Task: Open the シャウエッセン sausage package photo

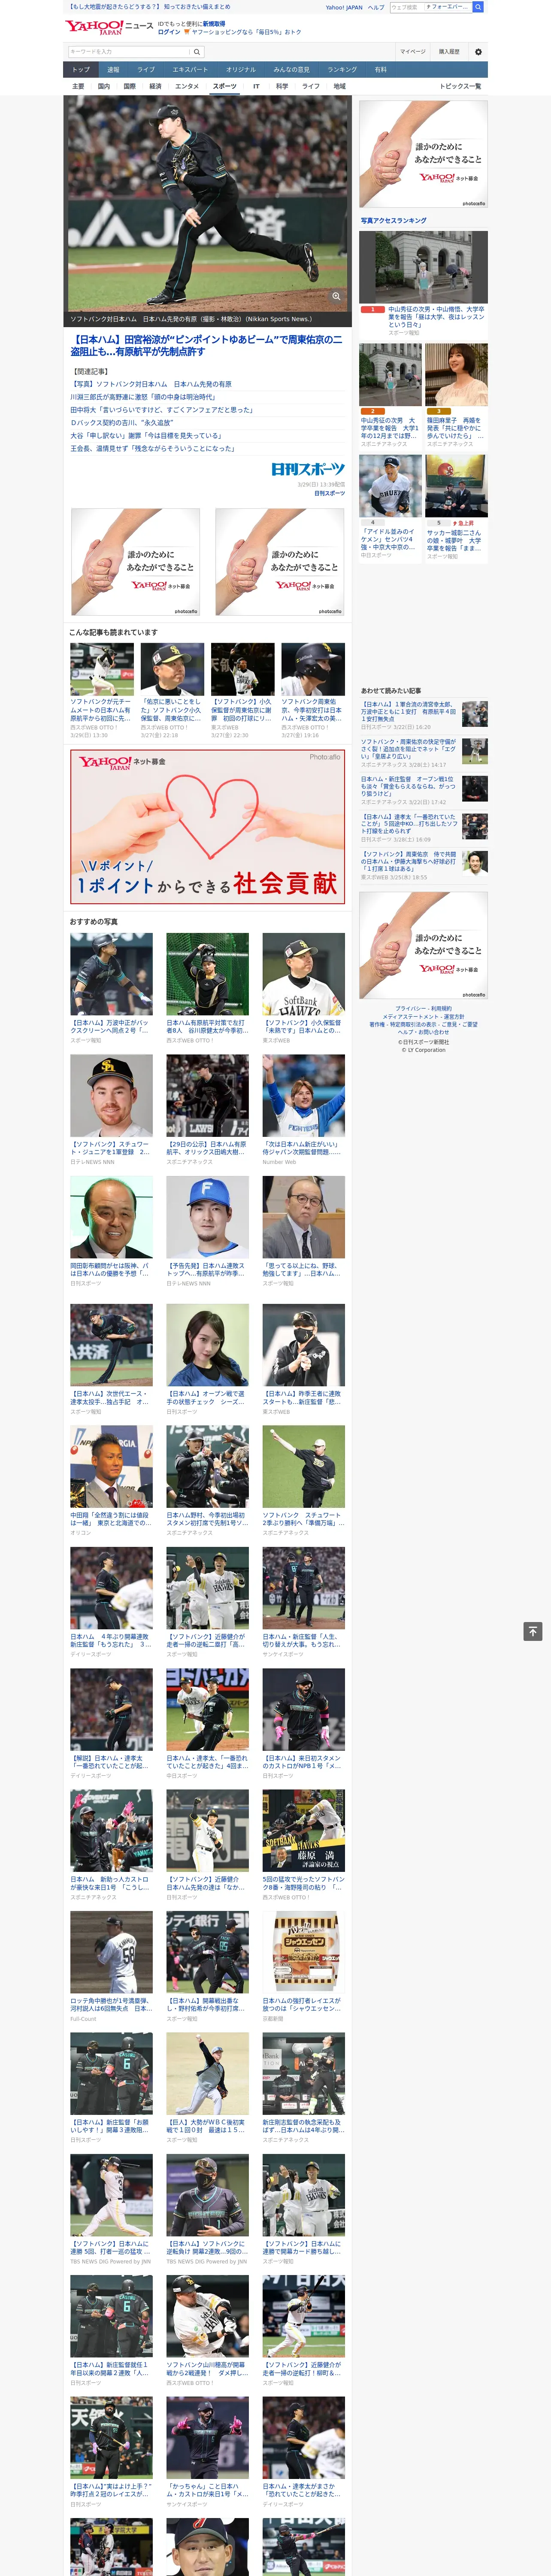Action: pos(304,1953)
